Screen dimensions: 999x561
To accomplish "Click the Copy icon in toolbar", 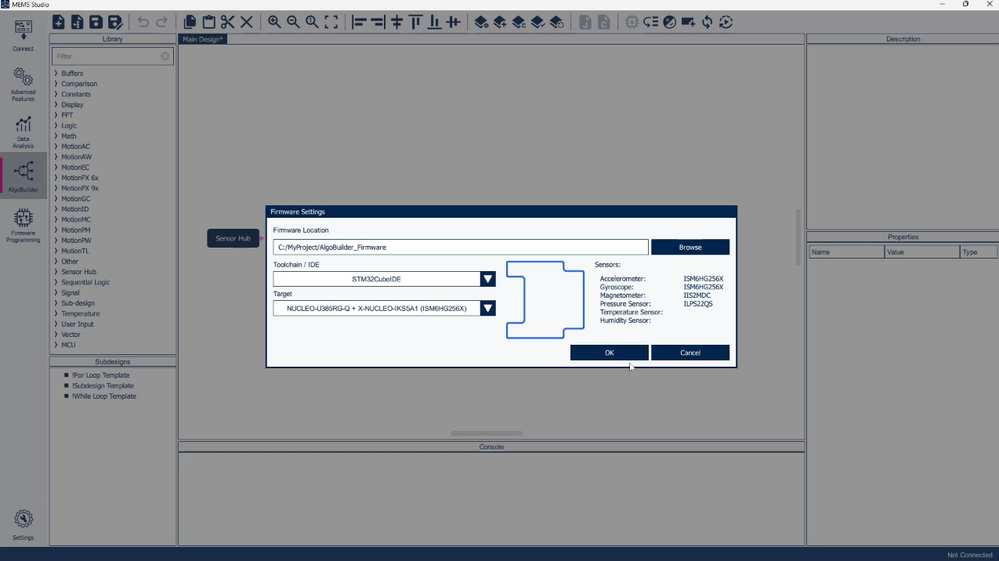I will [190, 22].
